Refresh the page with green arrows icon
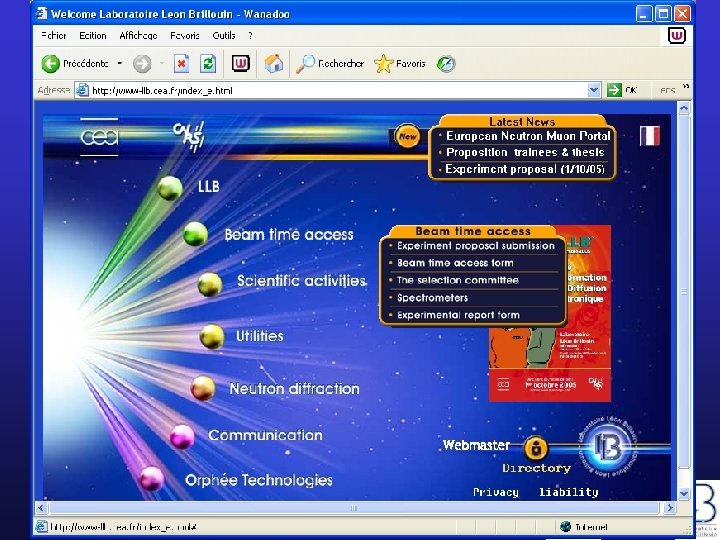Image resolution: width=720 pixels, height=540 pixels. pyautogui.click(x=208, y=63)
